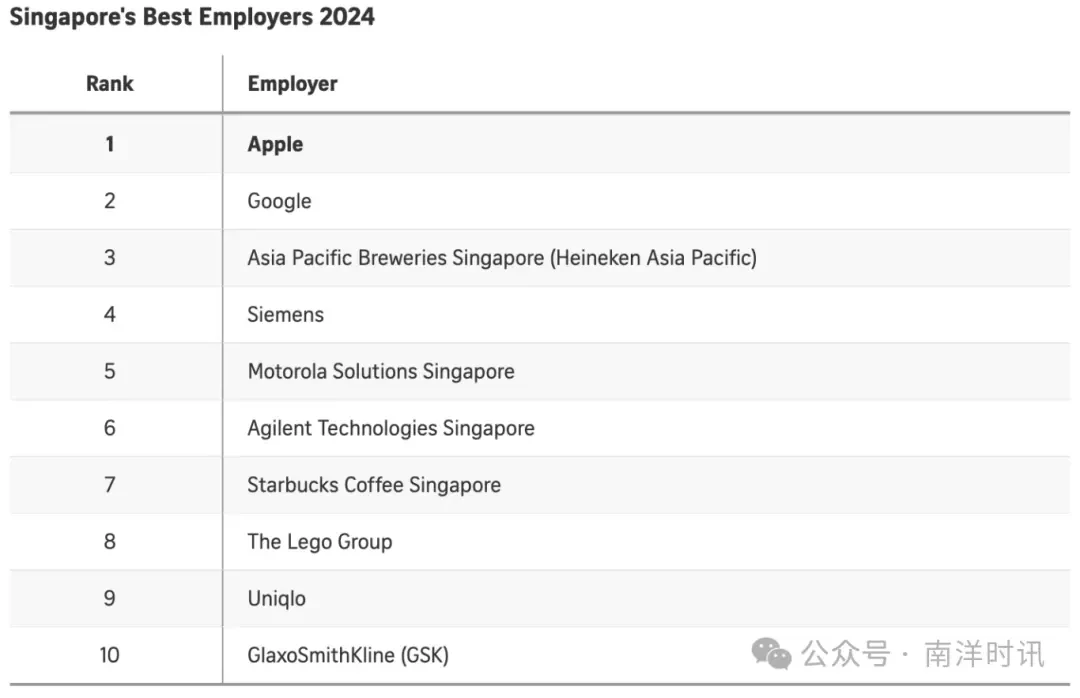The width and height of the screenshot is (1080, 698).
Task: Click the rank number 5 cell
Action: click(110, 371)
